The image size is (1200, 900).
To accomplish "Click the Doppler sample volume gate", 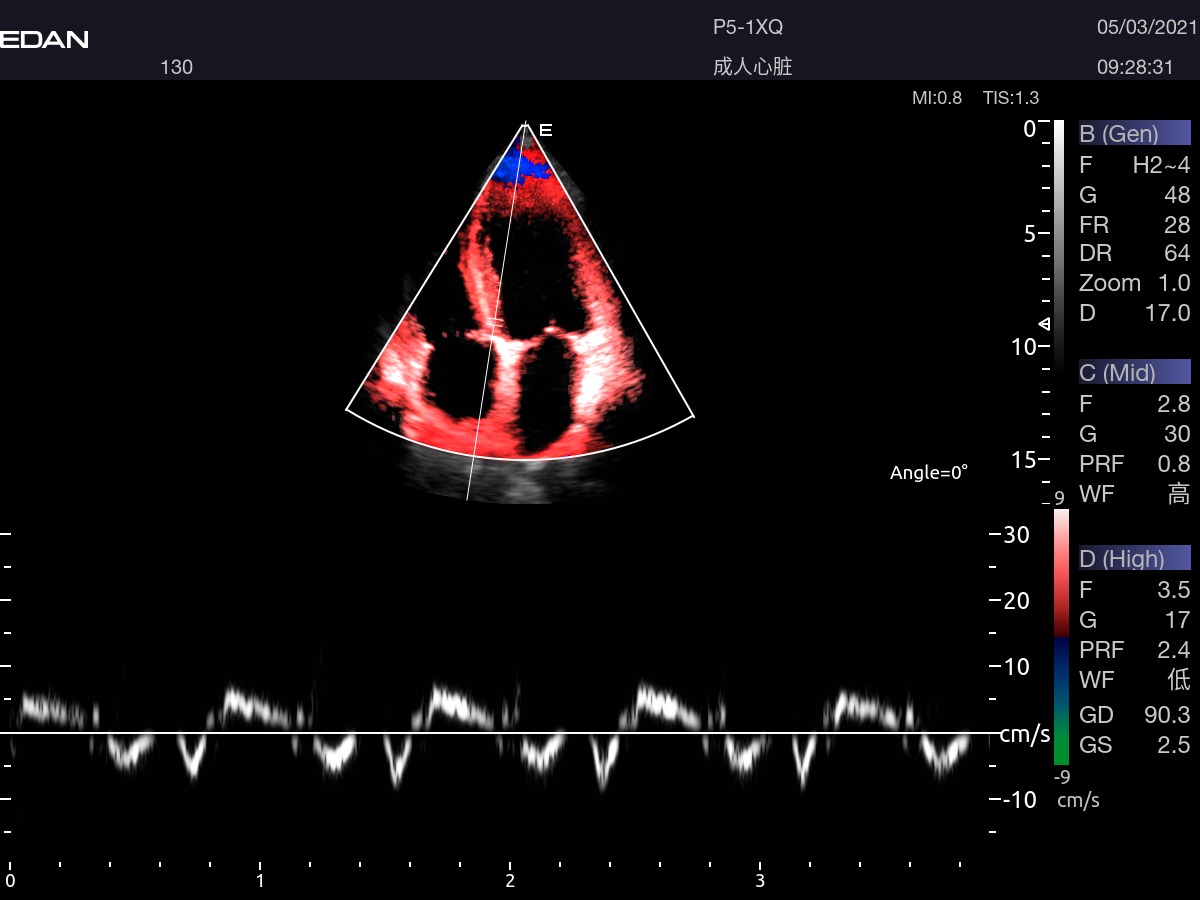I will 496,322.
